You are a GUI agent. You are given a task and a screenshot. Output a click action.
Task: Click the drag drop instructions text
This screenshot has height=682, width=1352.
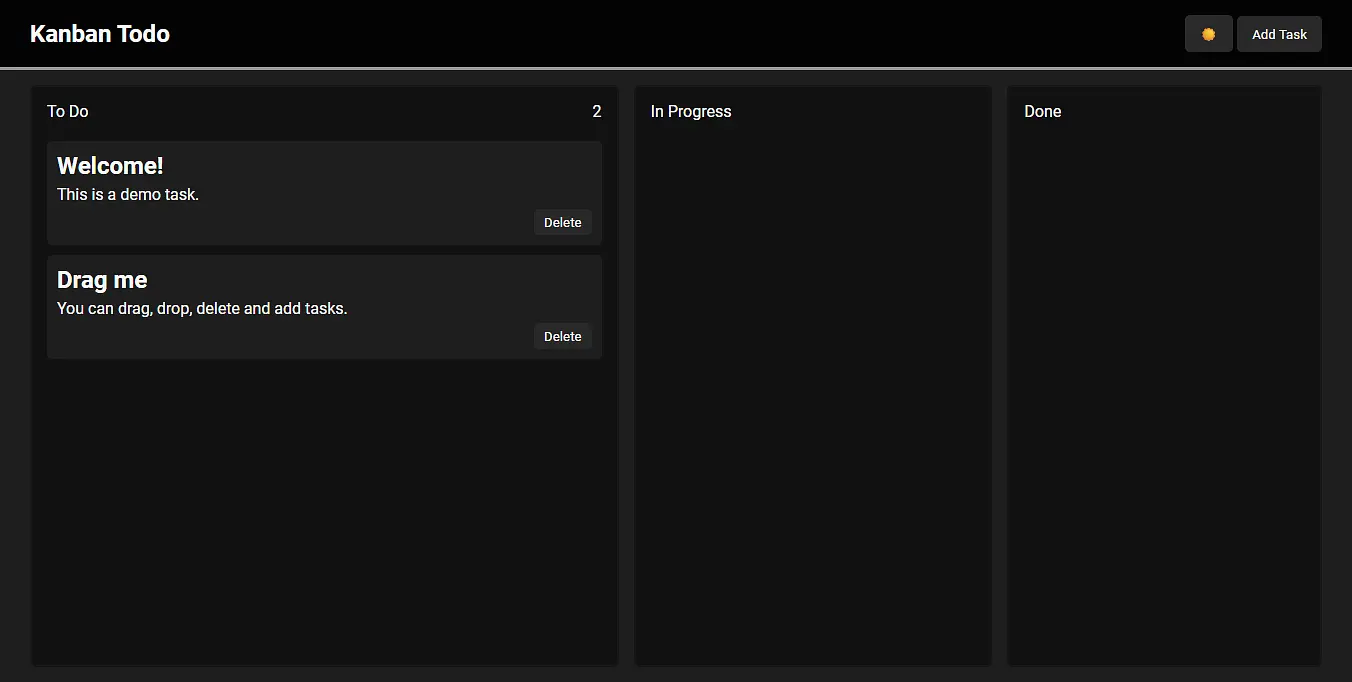pyautogui.click(x=202, y=308)
